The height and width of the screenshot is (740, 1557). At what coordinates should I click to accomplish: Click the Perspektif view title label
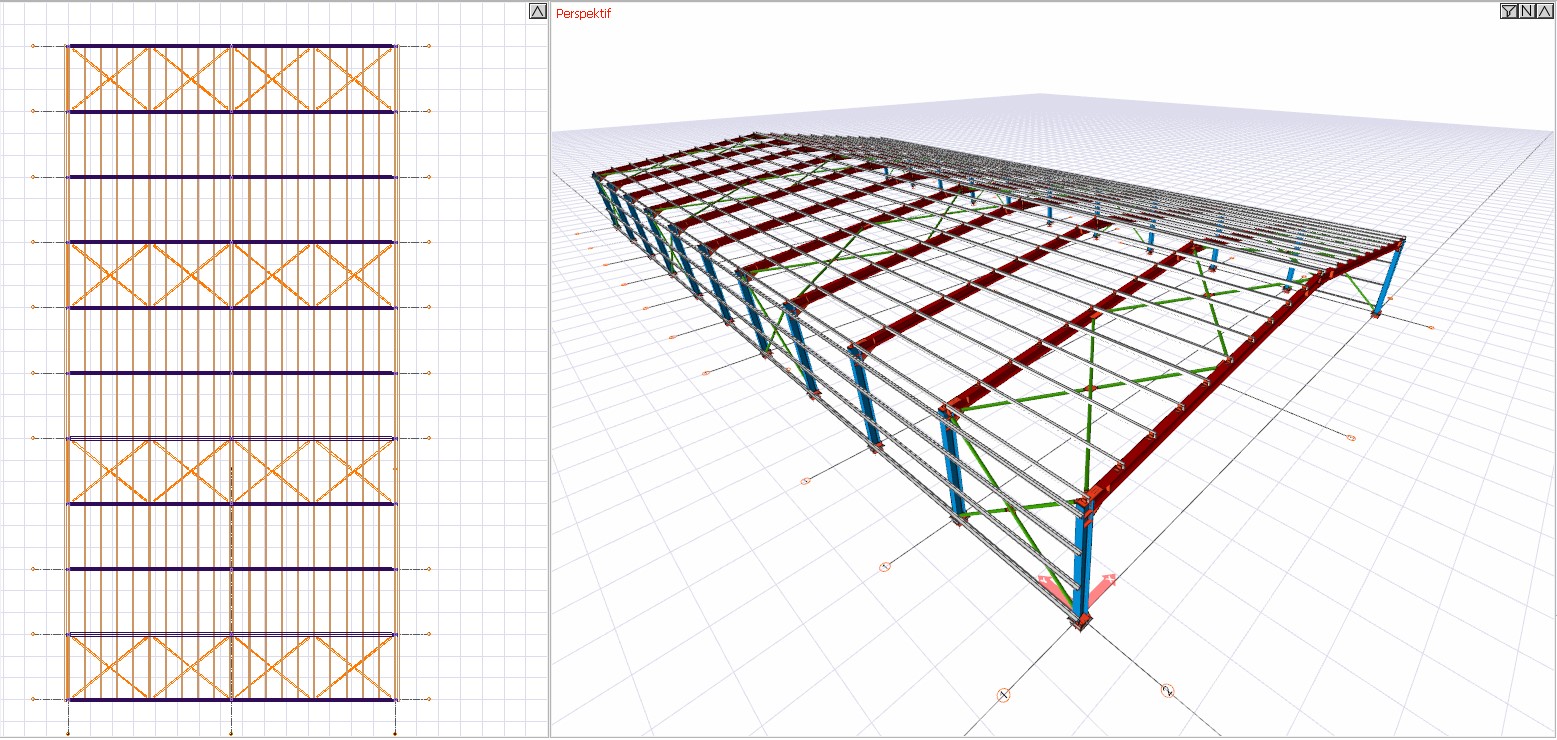pyautogui.click(x=583, y=14)
